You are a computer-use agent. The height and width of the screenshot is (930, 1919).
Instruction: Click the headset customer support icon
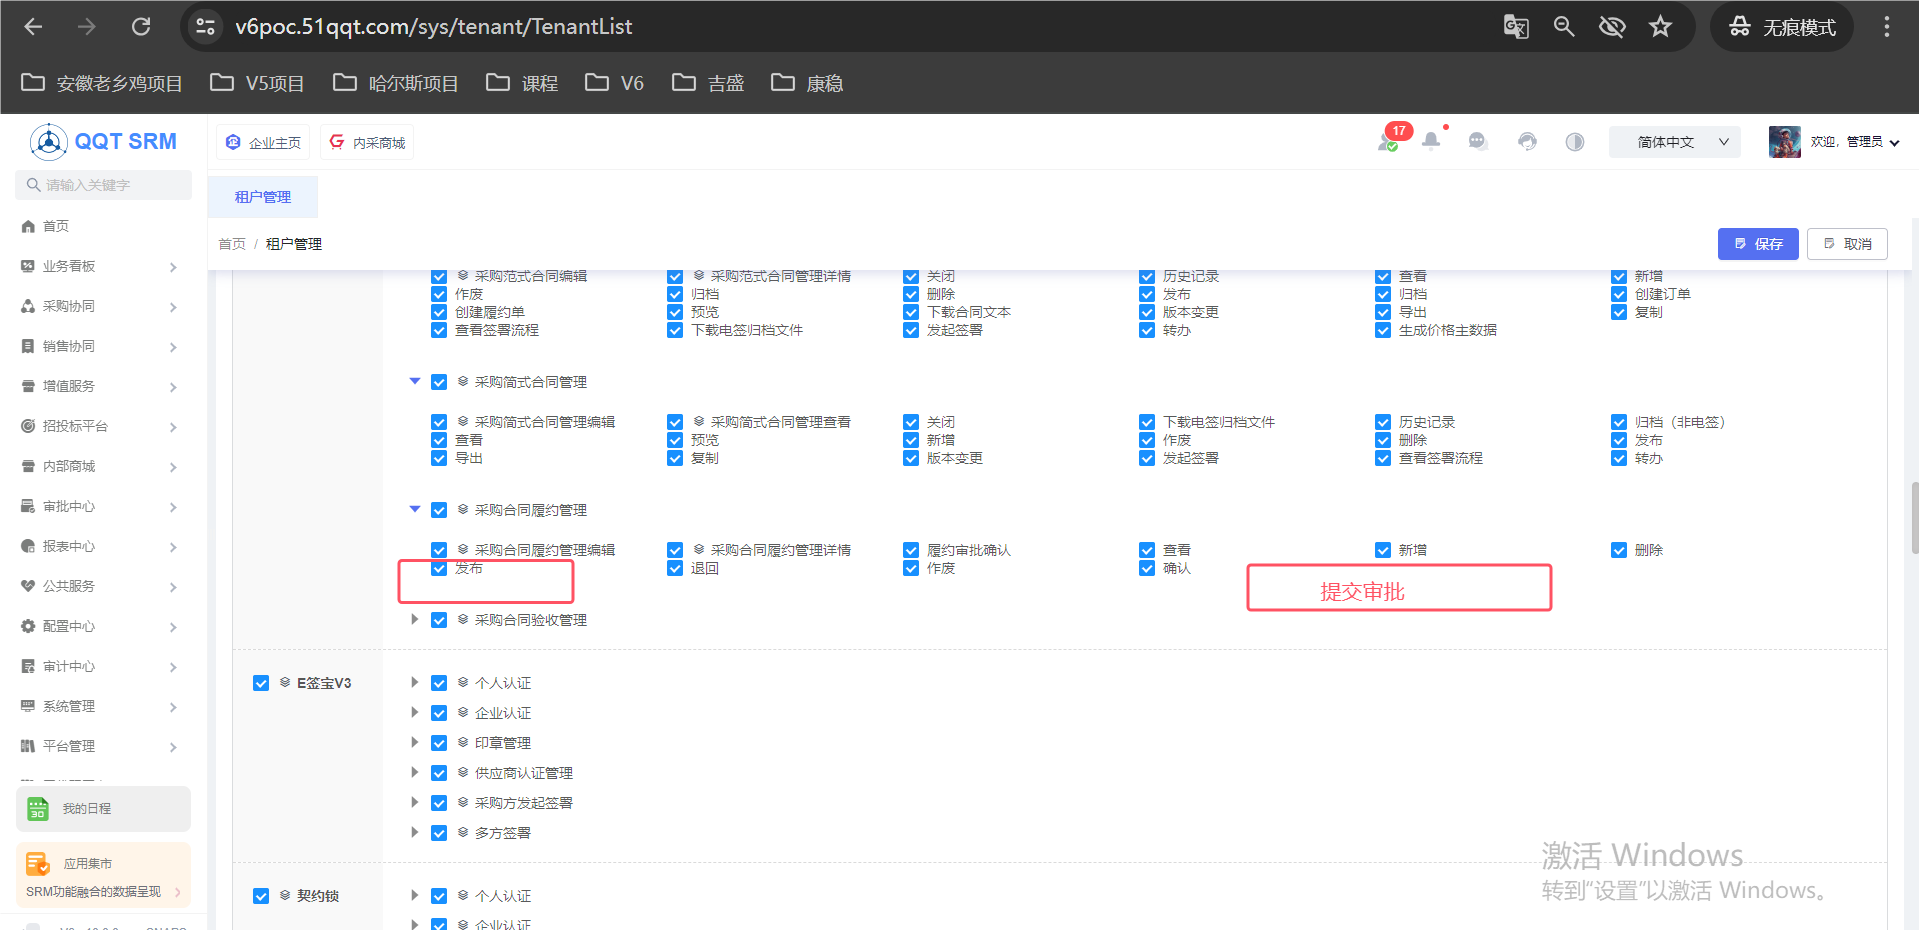pos(1527,141)
